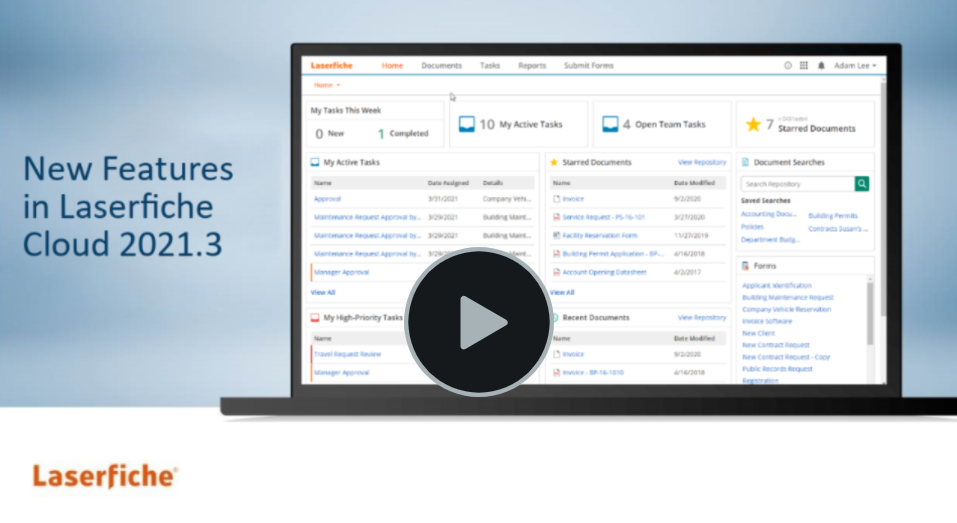This screenshot has width=957, height=523.
Task: Run the Building Permits saved search
Action: 833,216
